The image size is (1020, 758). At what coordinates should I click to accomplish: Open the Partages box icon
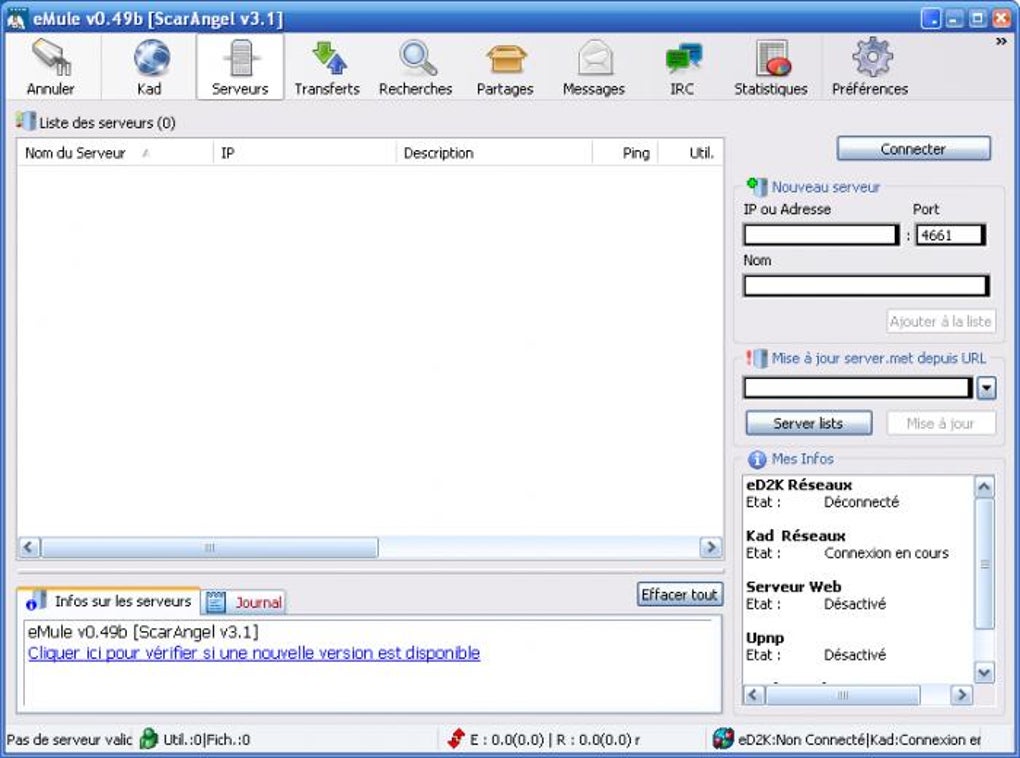pos(505,59)
